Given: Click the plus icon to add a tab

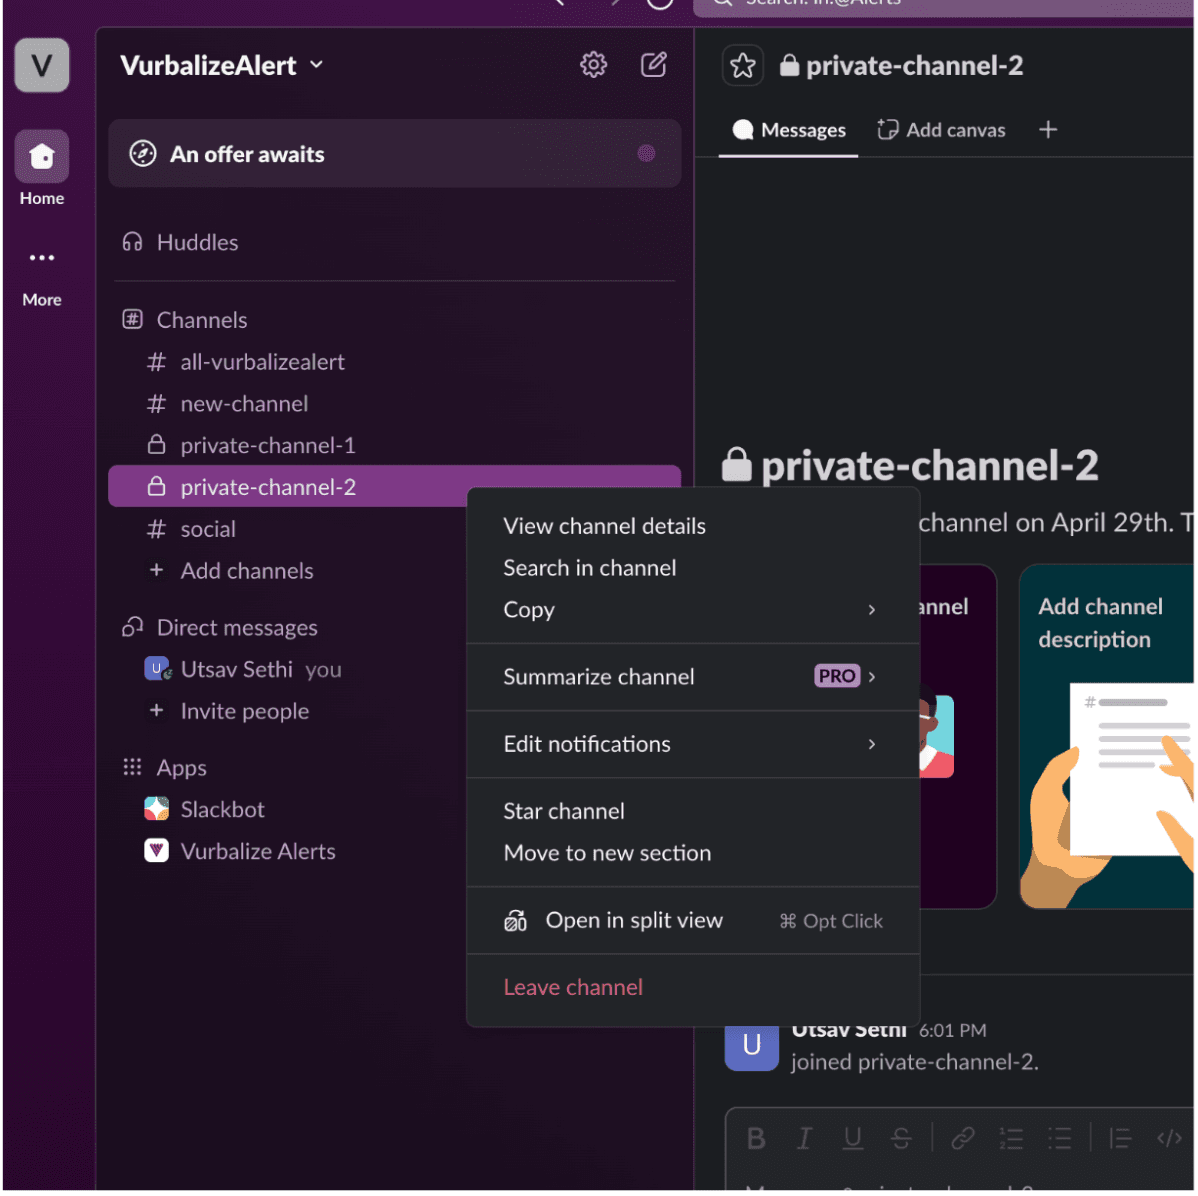Looking at the screenshot, I should point(1047,130).
